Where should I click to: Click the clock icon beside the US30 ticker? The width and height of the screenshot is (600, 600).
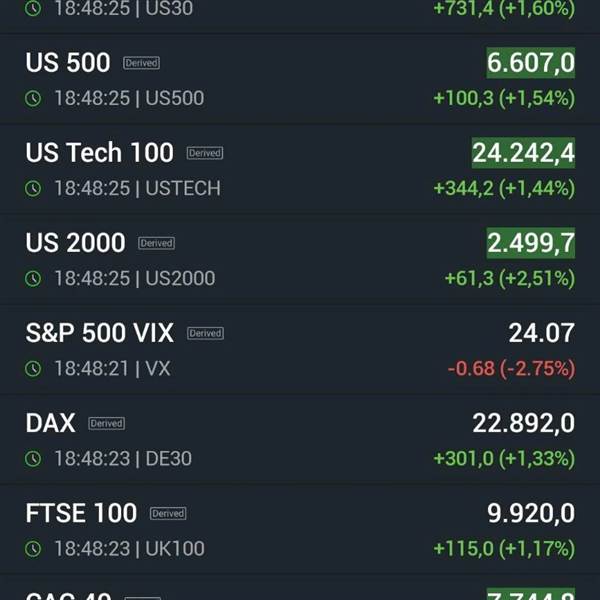point(33,8)
